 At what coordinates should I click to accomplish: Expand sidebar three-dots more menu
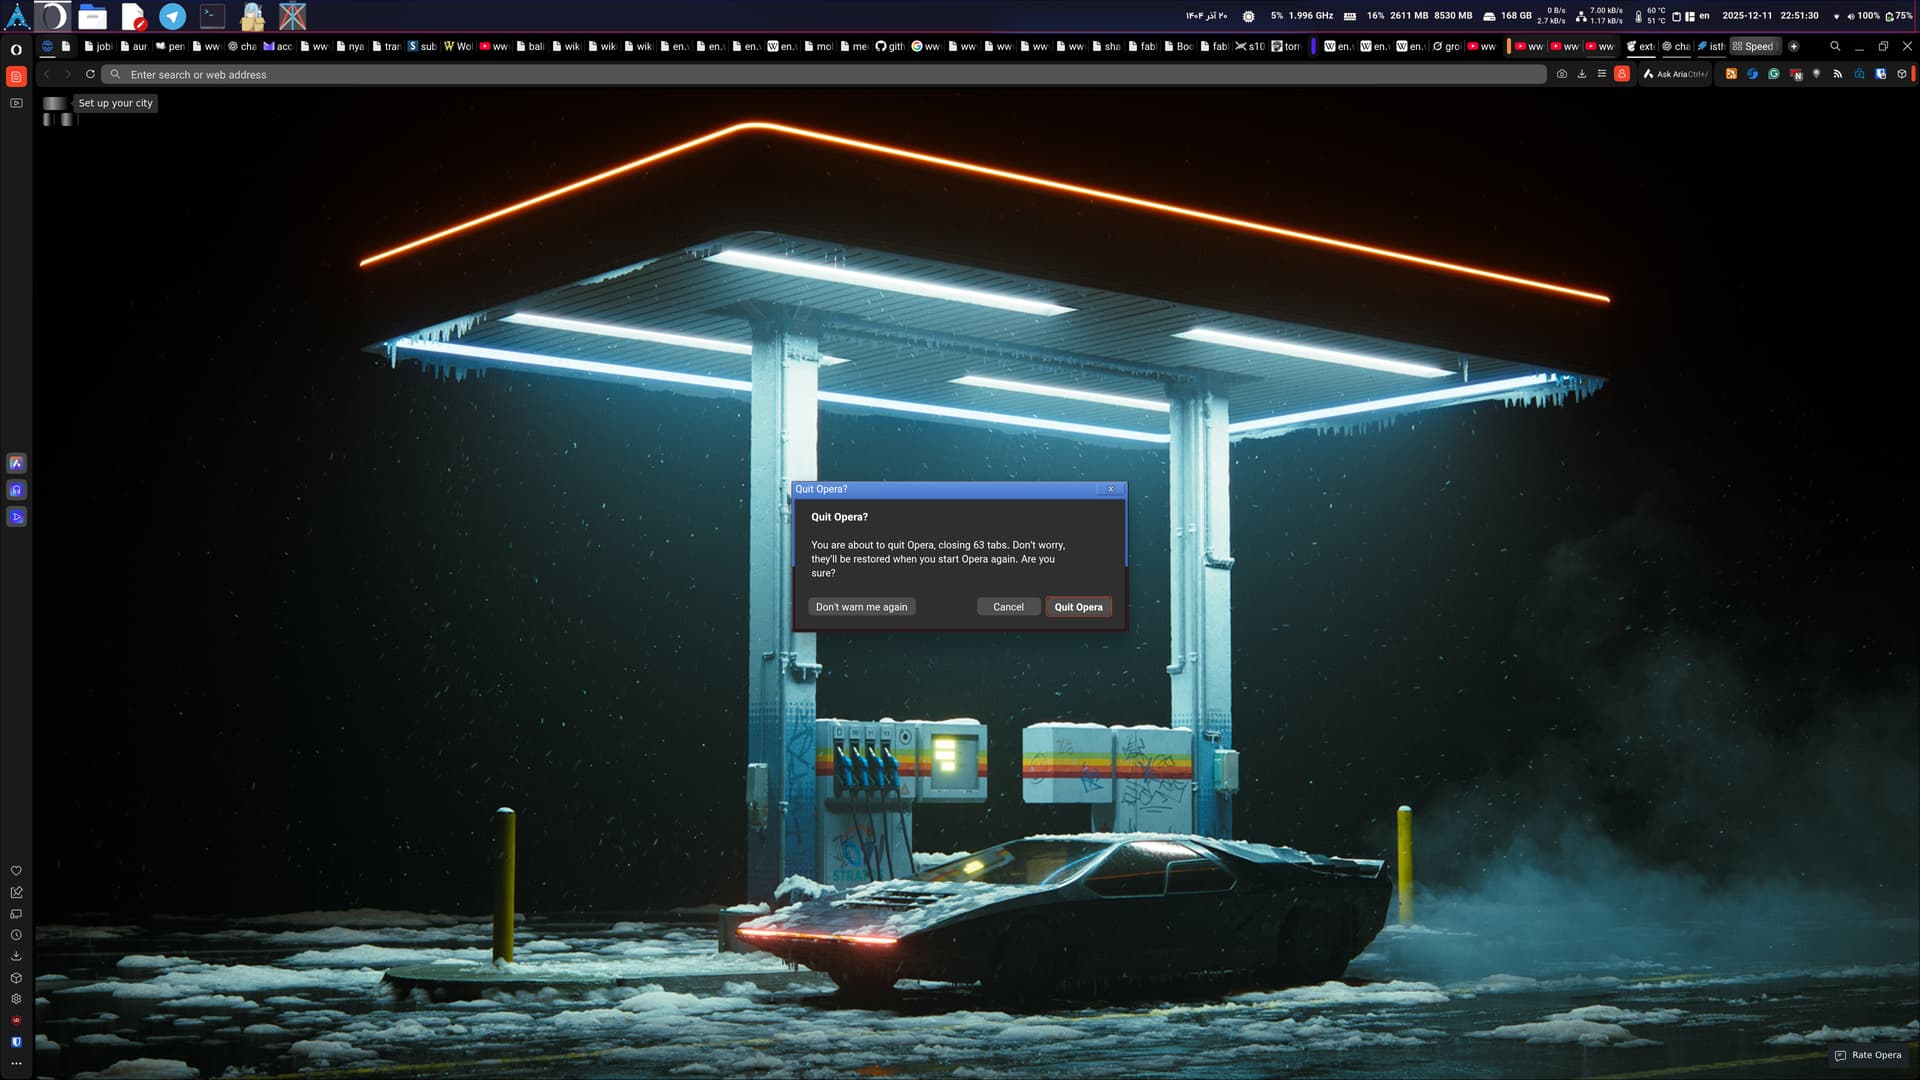pos(16,1063)
